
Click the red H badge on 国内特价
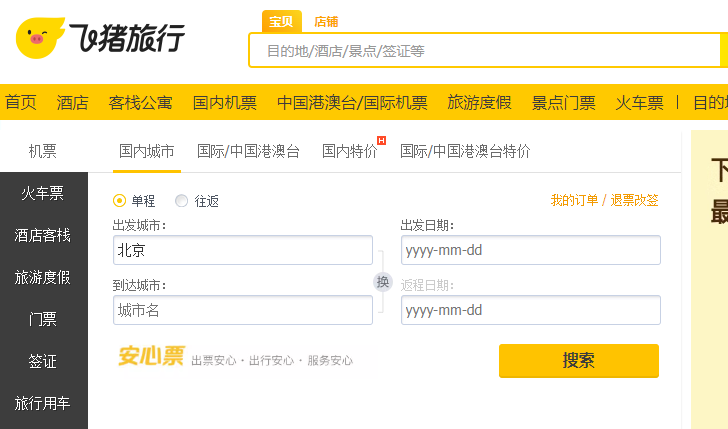(382, 140)
